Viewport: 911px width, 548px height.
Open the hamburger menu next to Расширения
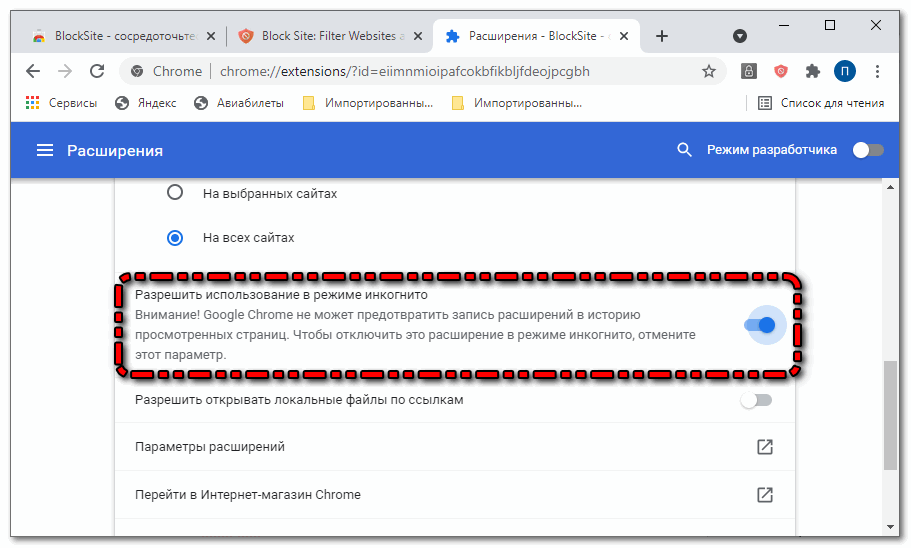(x=45, y=151)
